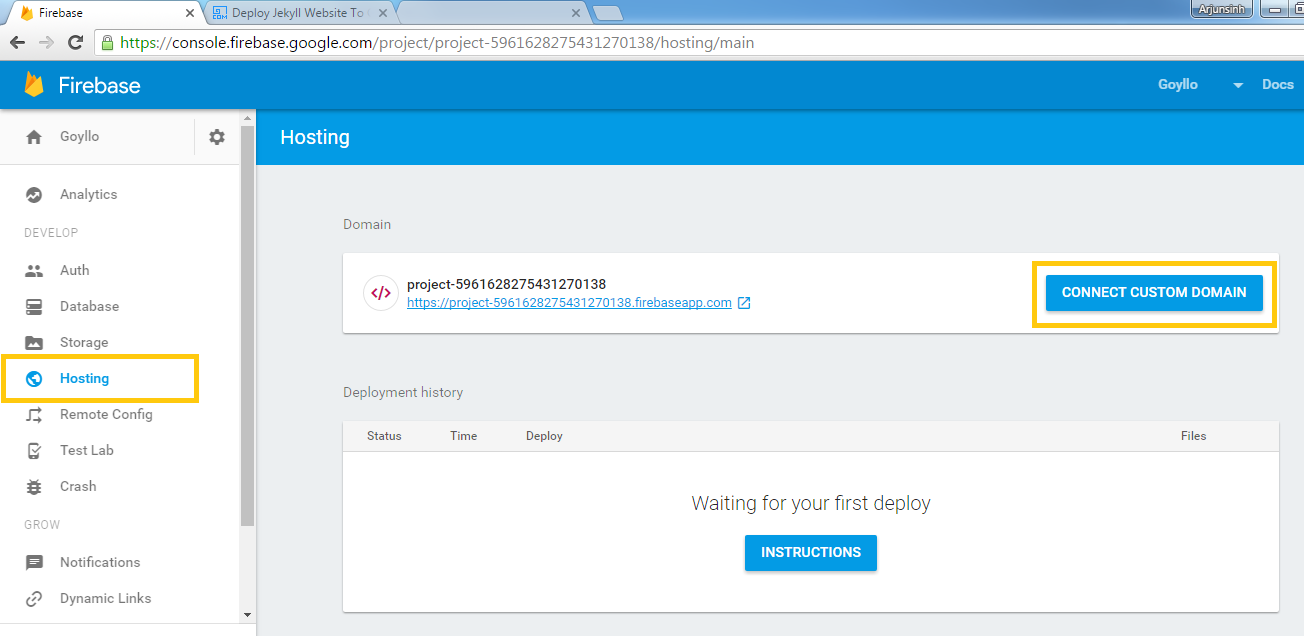Click the browser back arrow
The height and width of the screenshot is (636, 1304).
[x=17, y=43]
